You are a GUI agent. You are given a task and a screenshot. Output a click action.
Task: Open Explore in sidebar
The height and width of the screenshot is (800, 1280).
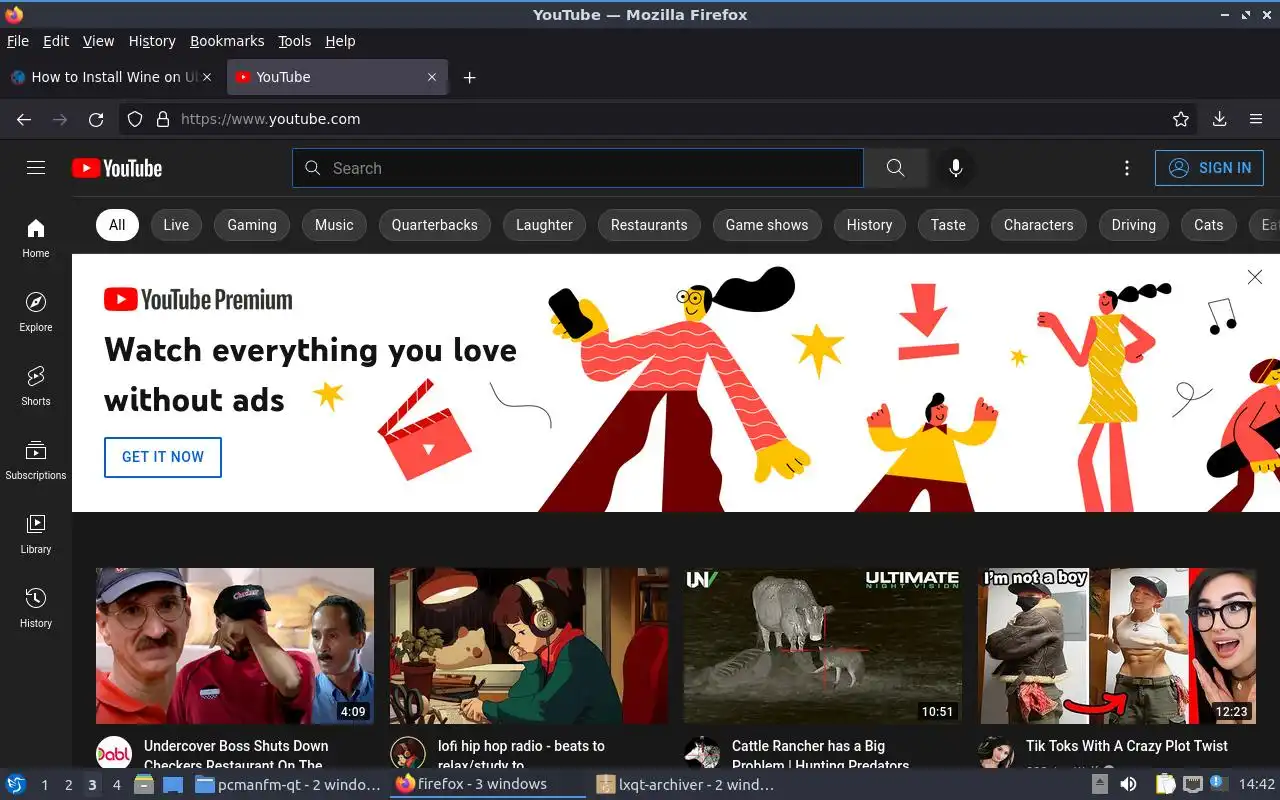36,312
